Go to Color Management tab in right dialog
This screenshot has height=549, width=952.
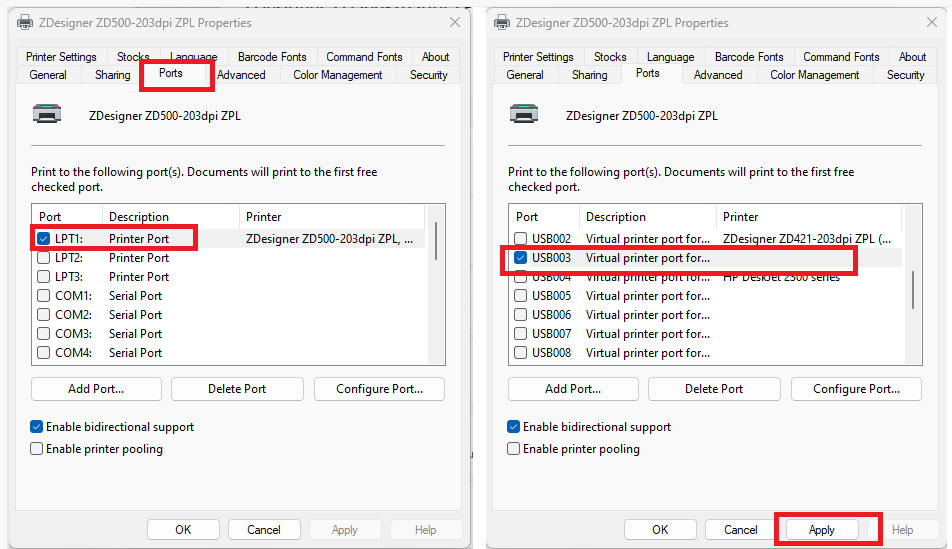815,75
